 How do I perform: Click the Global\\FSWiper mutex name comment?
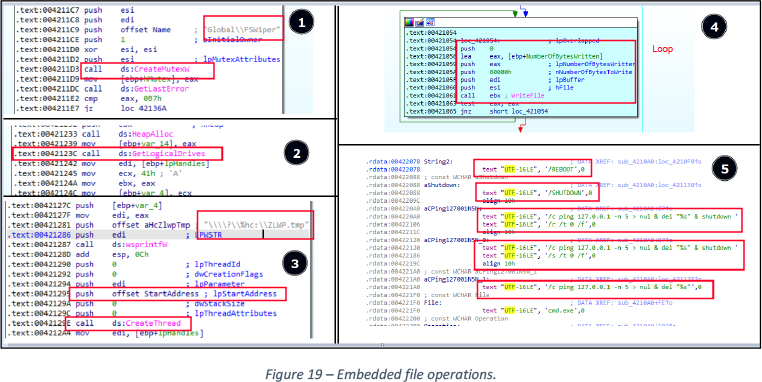242,30
